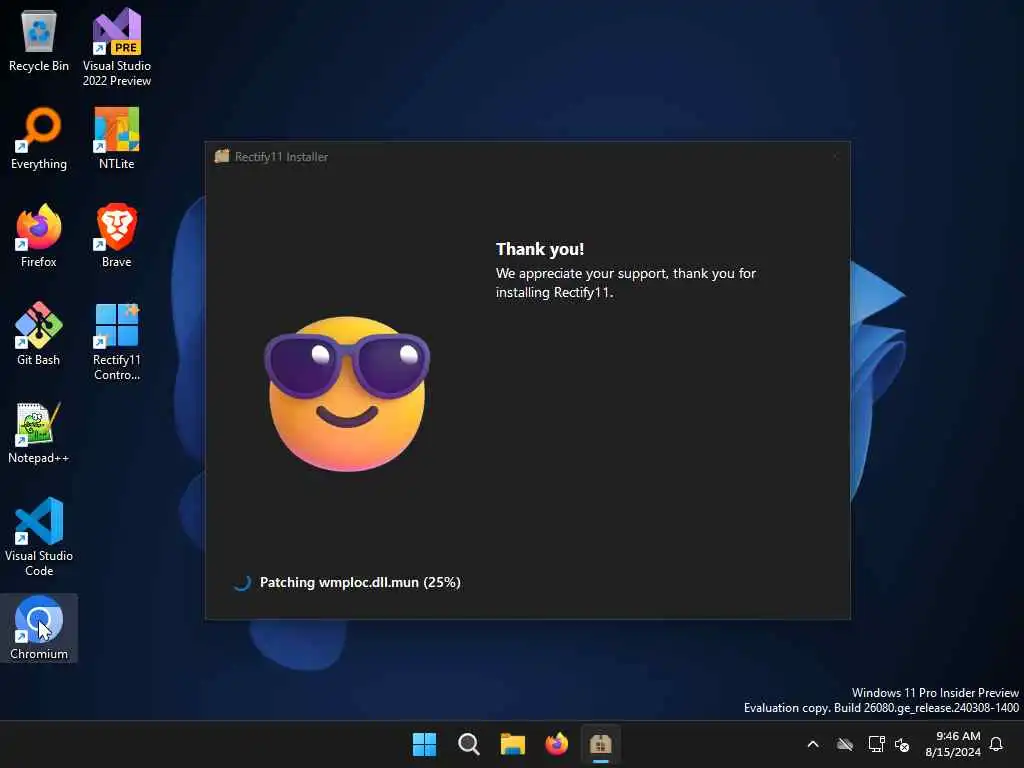1024x768 pixels.
Task: Select the Brave browser shortcut
Action: click(117, 236)
